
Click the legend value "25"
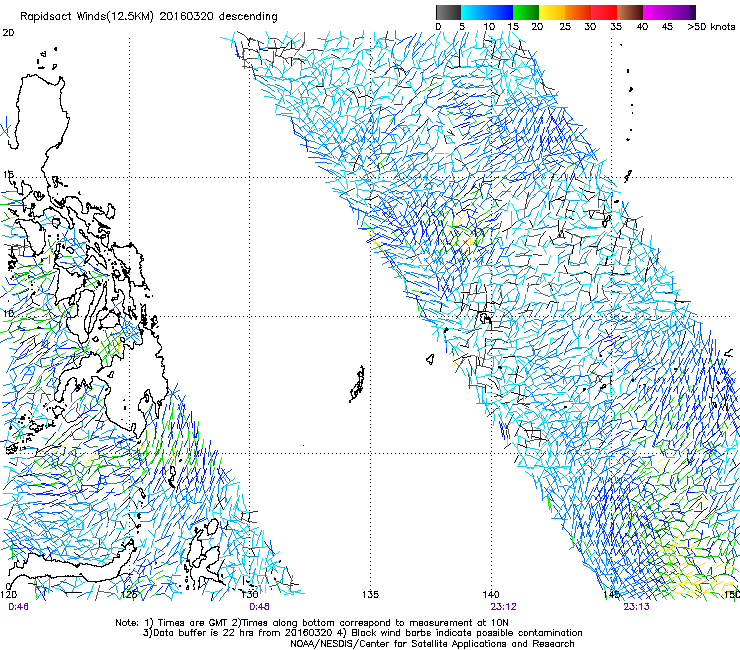565,27
